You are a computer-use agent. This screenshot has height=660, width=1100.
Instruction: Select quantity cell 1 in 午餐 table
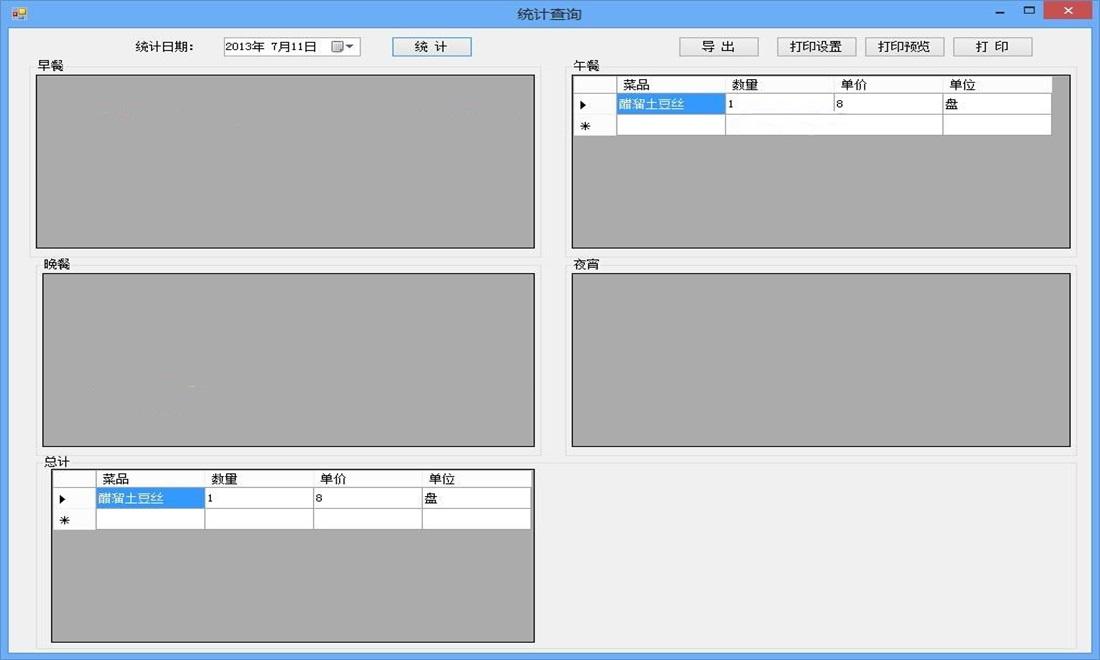pos(779,105)
